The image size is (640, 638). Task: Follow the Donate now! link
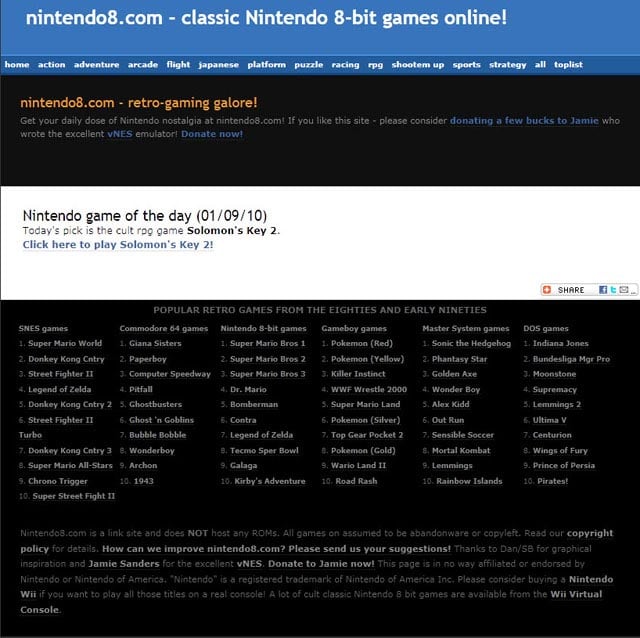212,134
